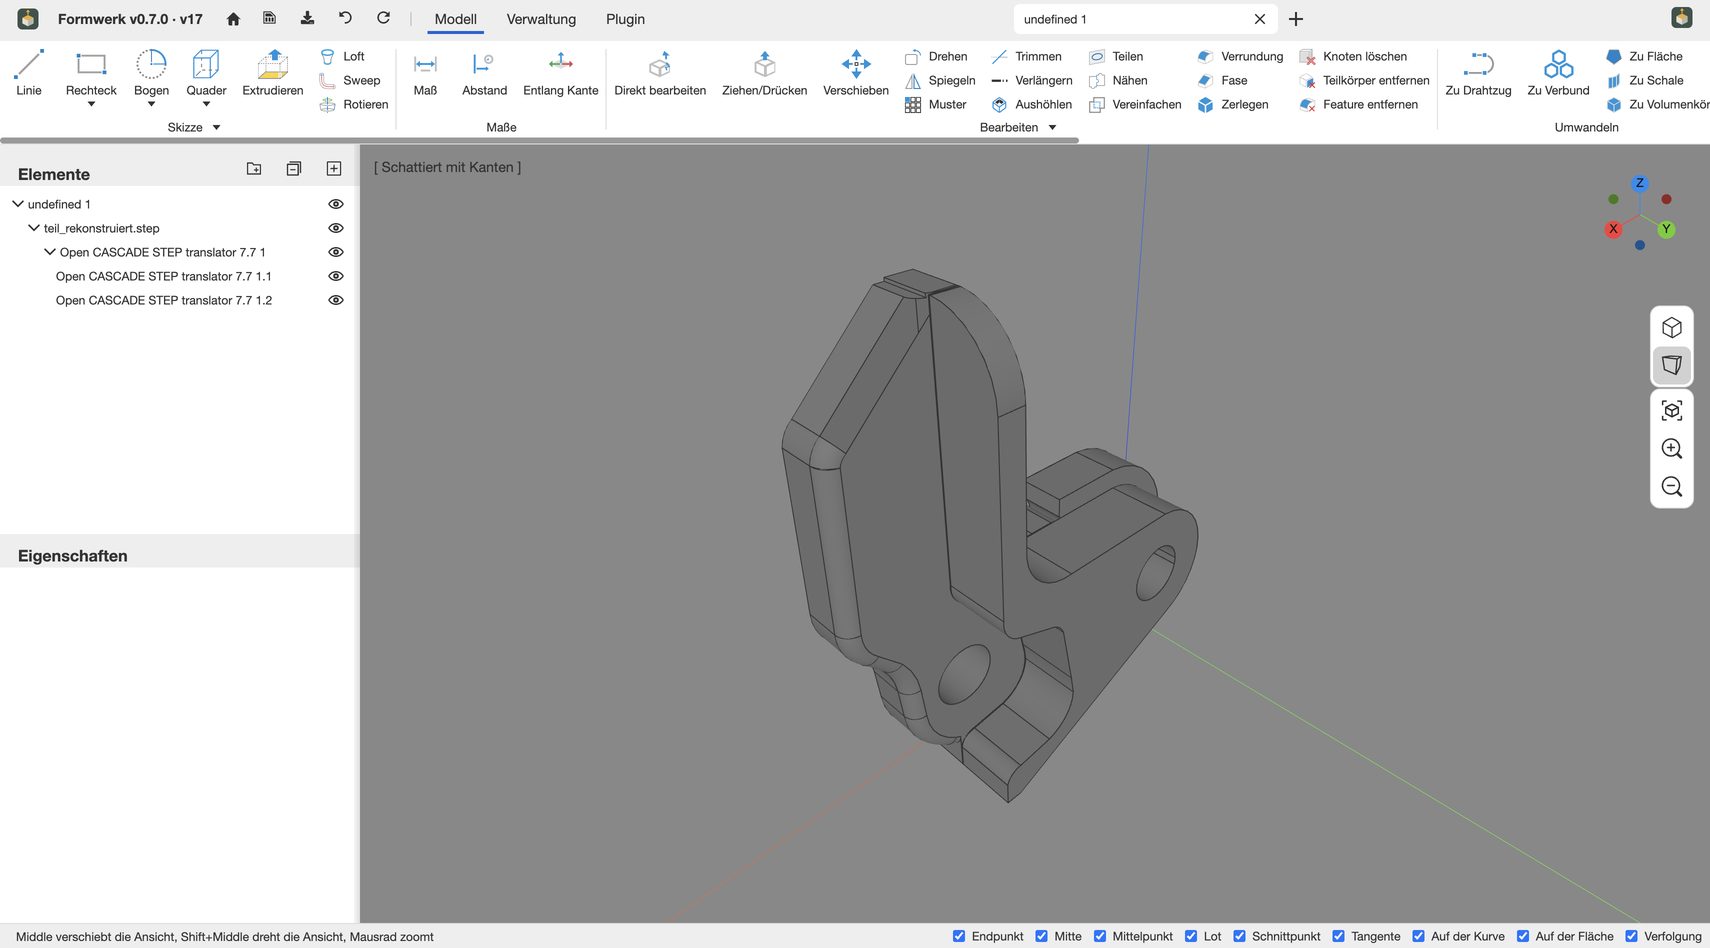Click the Z axis on orientation gizmo
The width and height of the screenshot is (1710, 948).
(x=1639, y=183)
